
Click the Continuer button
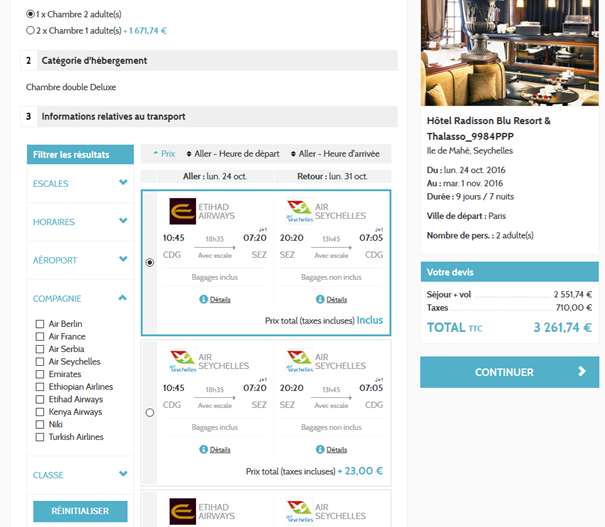click(508, 372)
